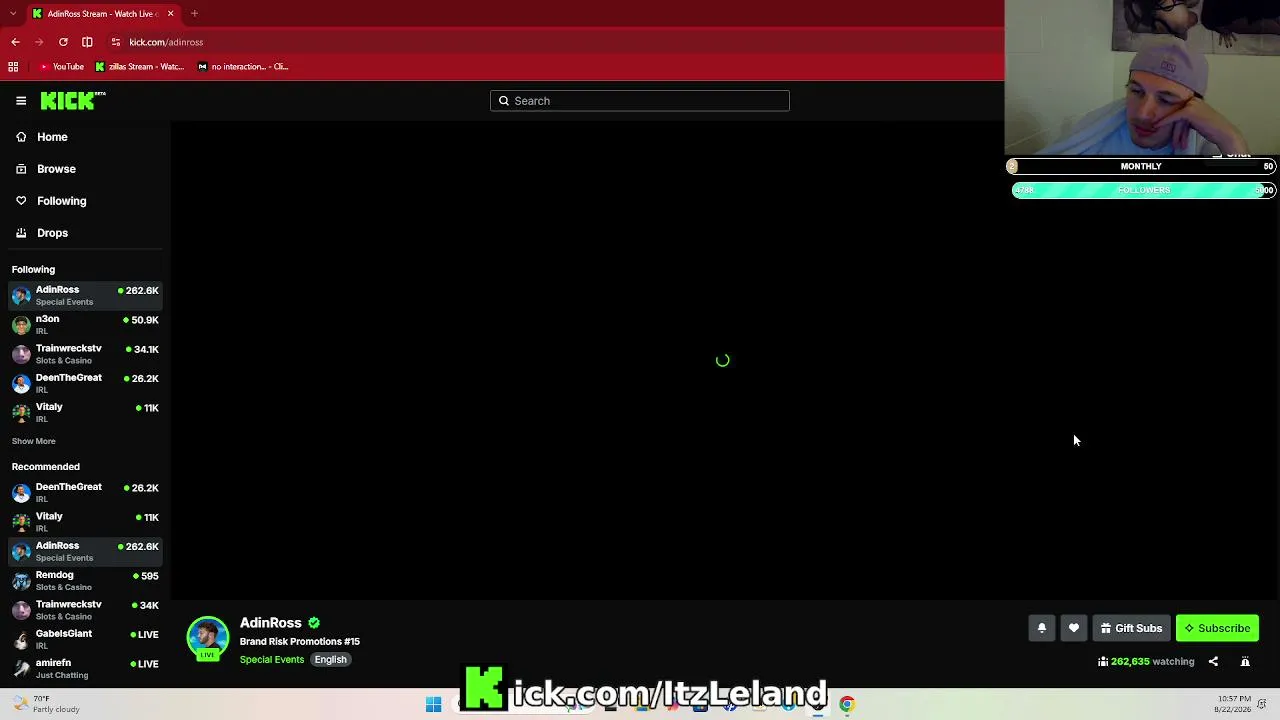Expand Show More under Following list
The height and width of the screenshot is (720, 1280).
pyautogui.click(x=34, y=441)
